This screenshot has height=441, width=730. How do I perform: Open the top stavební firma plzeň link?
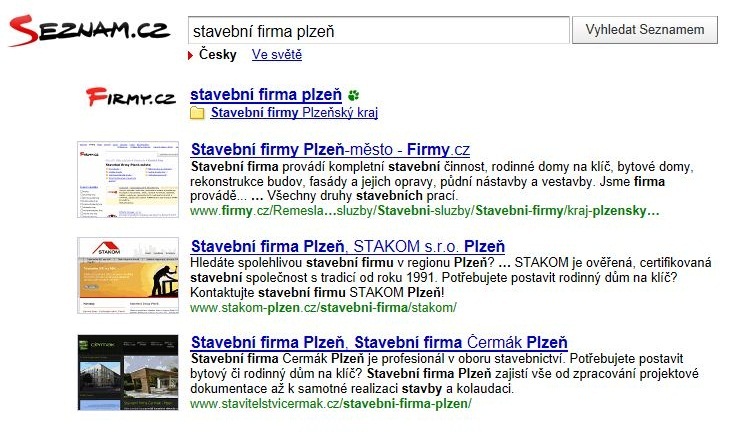(x=266, y=95)
